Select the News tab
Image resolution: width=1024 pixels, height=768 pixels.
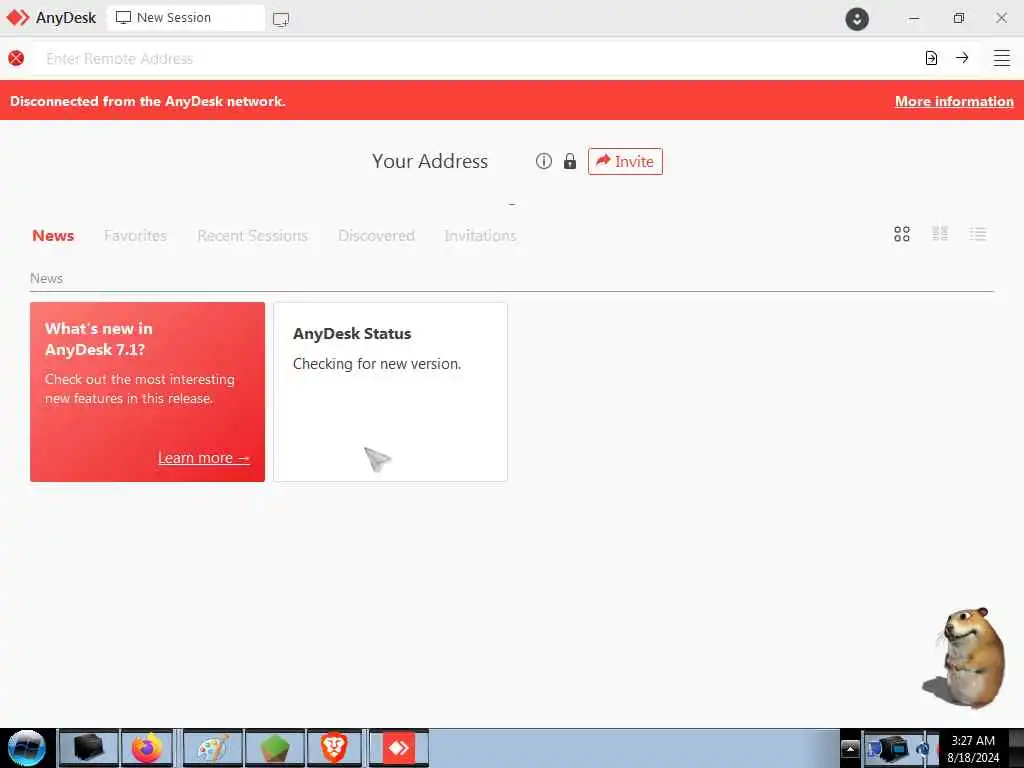53,236
